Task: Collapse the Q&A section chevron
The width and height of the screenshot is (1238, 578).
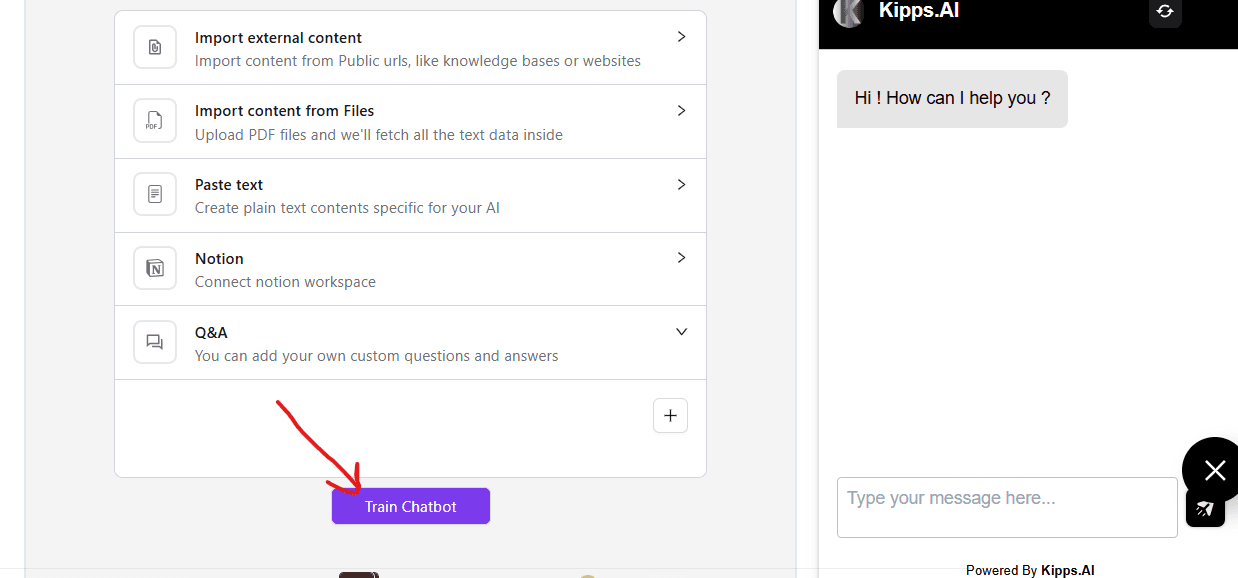Action: click(x=681, y=332)
